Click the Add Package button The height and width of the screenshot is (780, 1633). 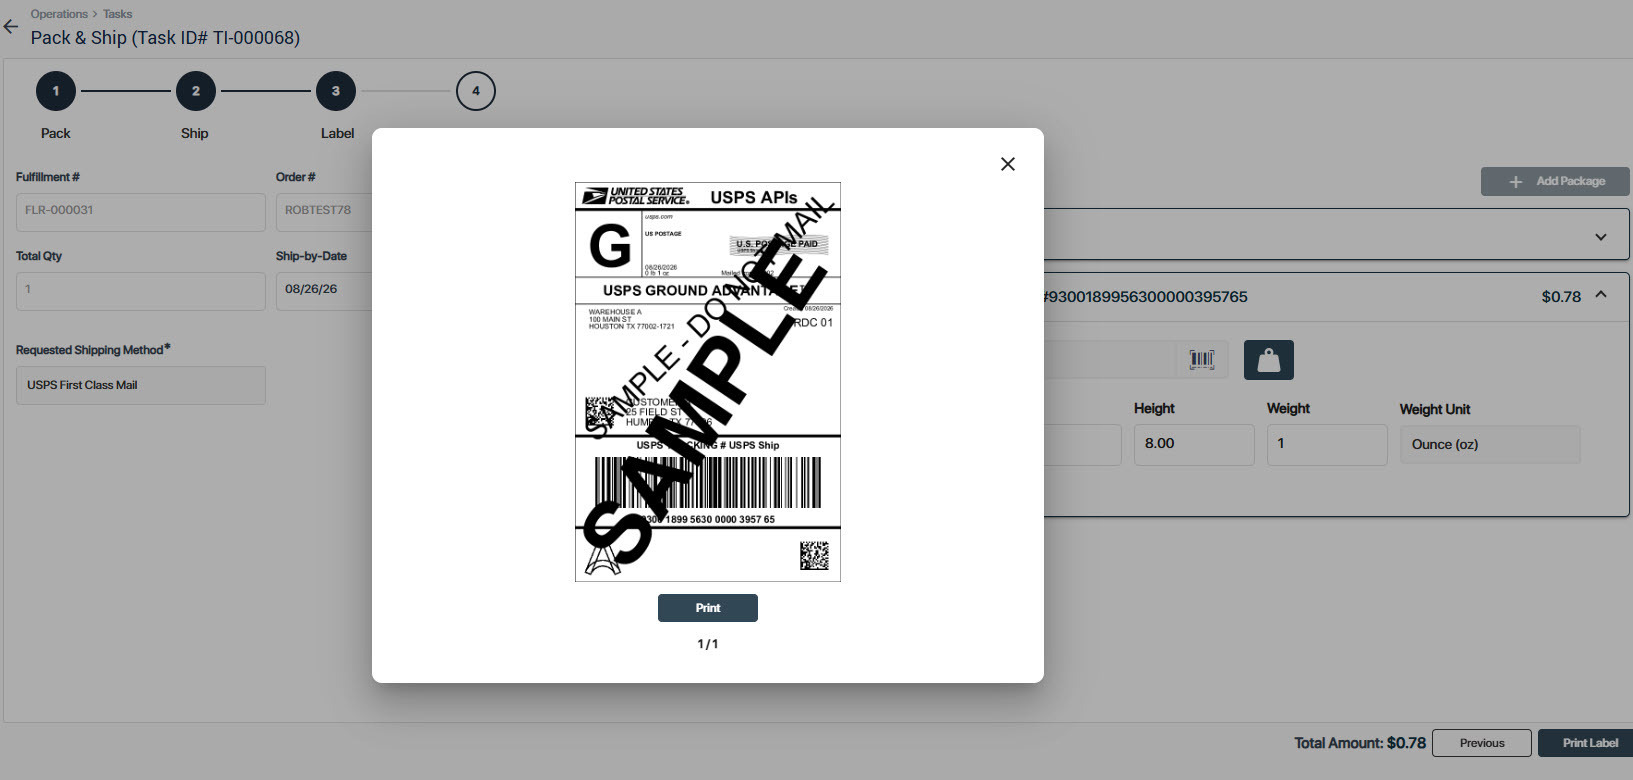point(1555,181)
